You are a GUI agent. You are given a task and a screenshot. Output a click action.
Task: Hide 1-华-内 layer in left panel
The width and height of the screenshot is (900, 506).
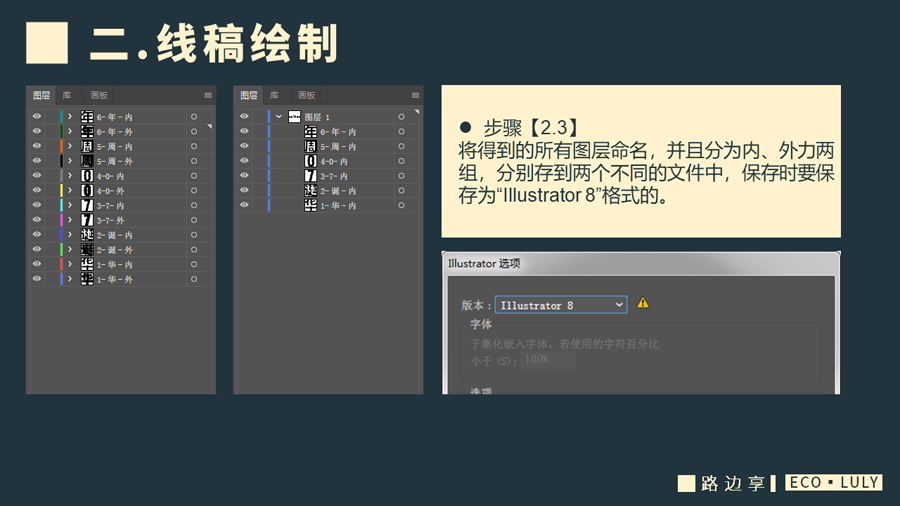tap(37, 264)
